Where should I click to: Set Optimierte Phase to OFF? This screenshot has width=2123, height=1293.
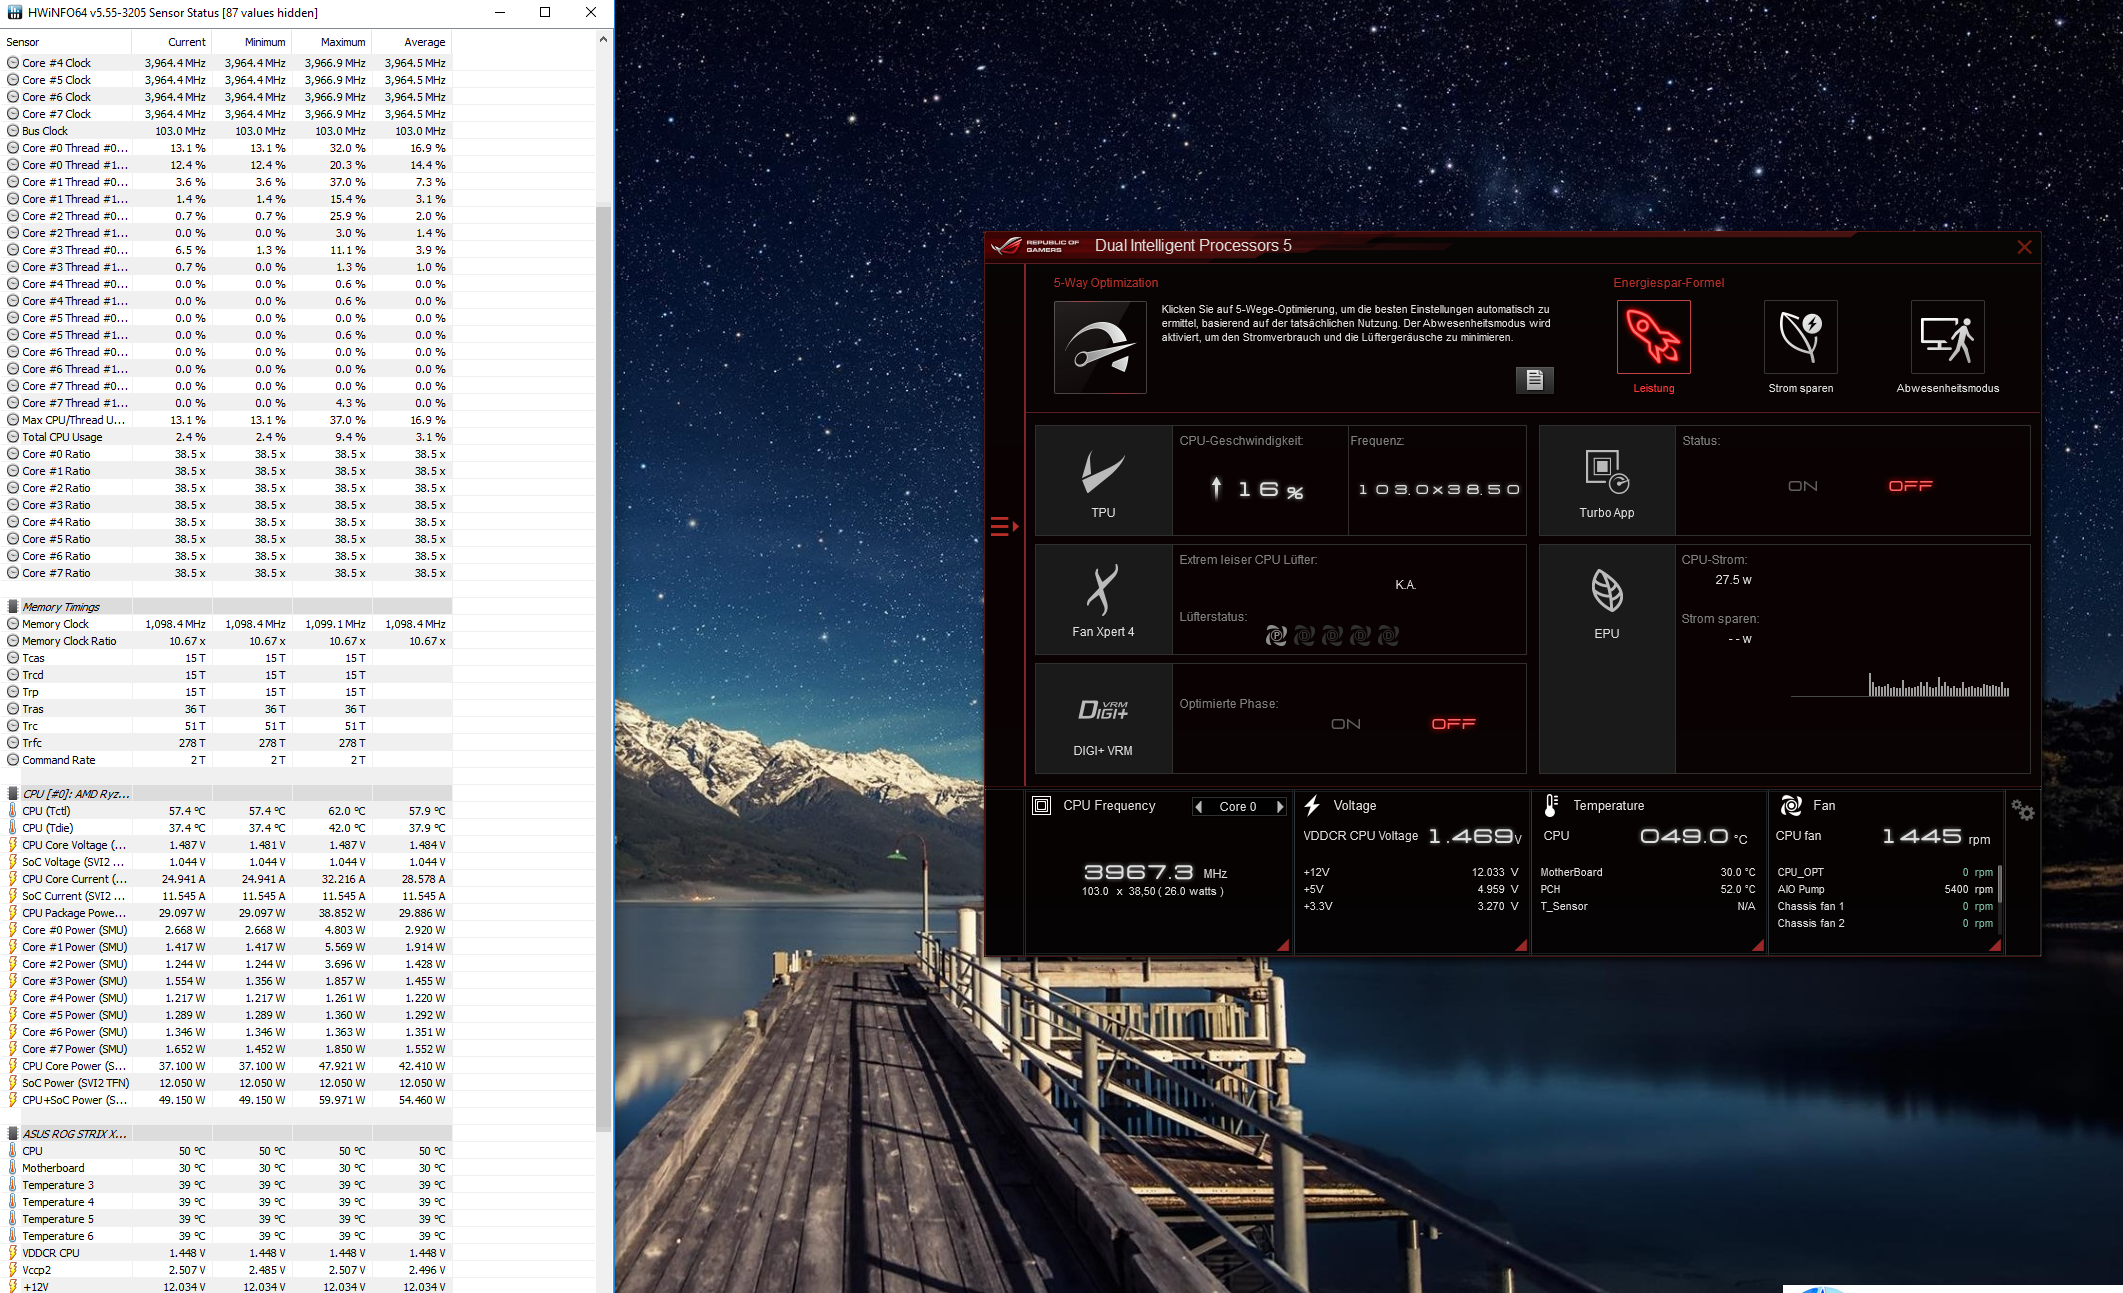[x=1453, y=724]
